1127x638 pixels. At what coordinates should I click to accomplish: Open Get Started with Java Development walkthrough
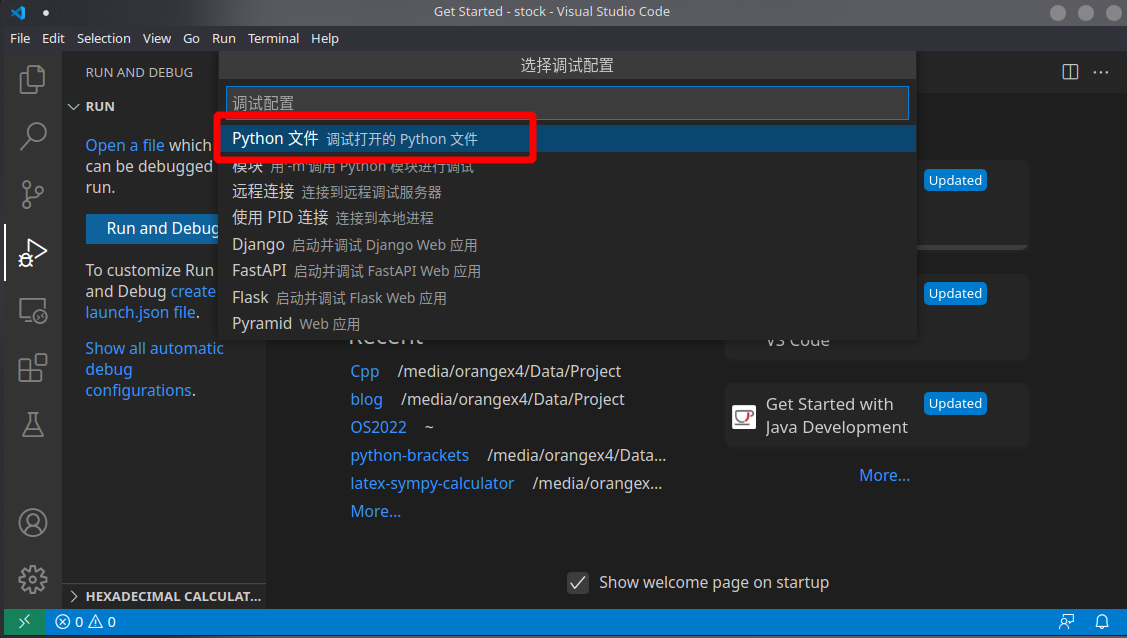876,416
